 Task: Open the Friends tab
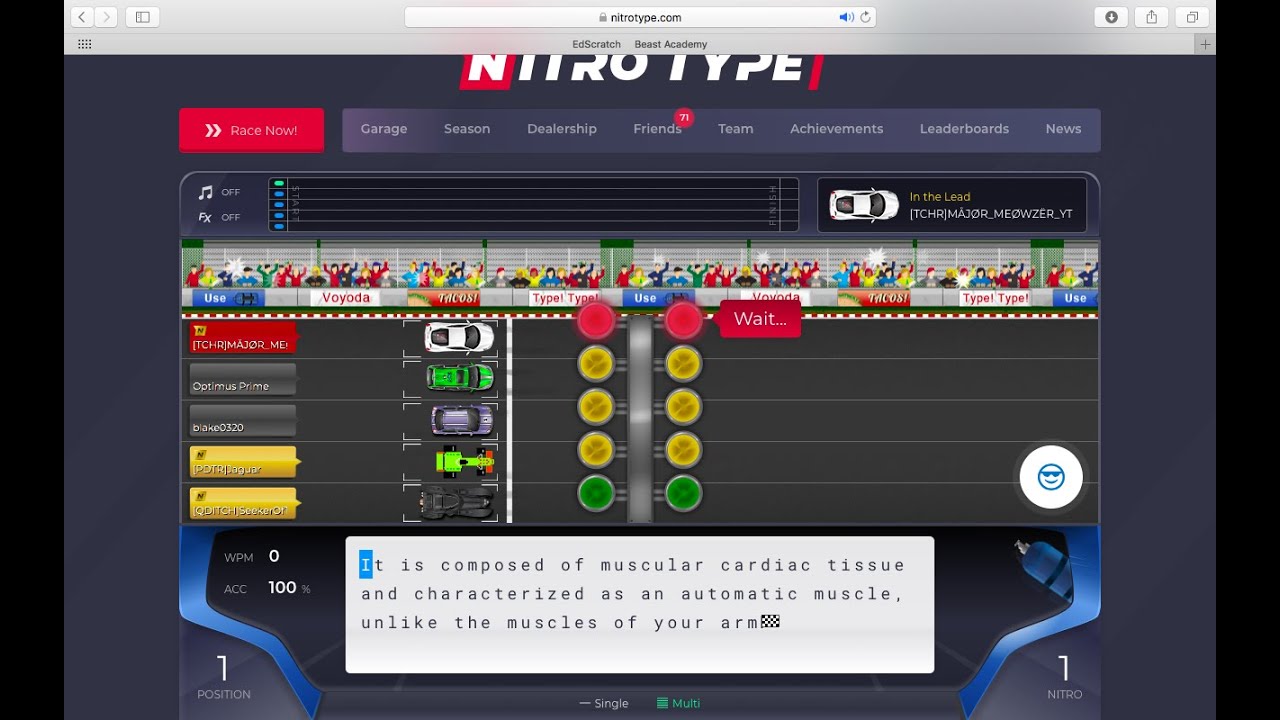[x=657, y=129]
